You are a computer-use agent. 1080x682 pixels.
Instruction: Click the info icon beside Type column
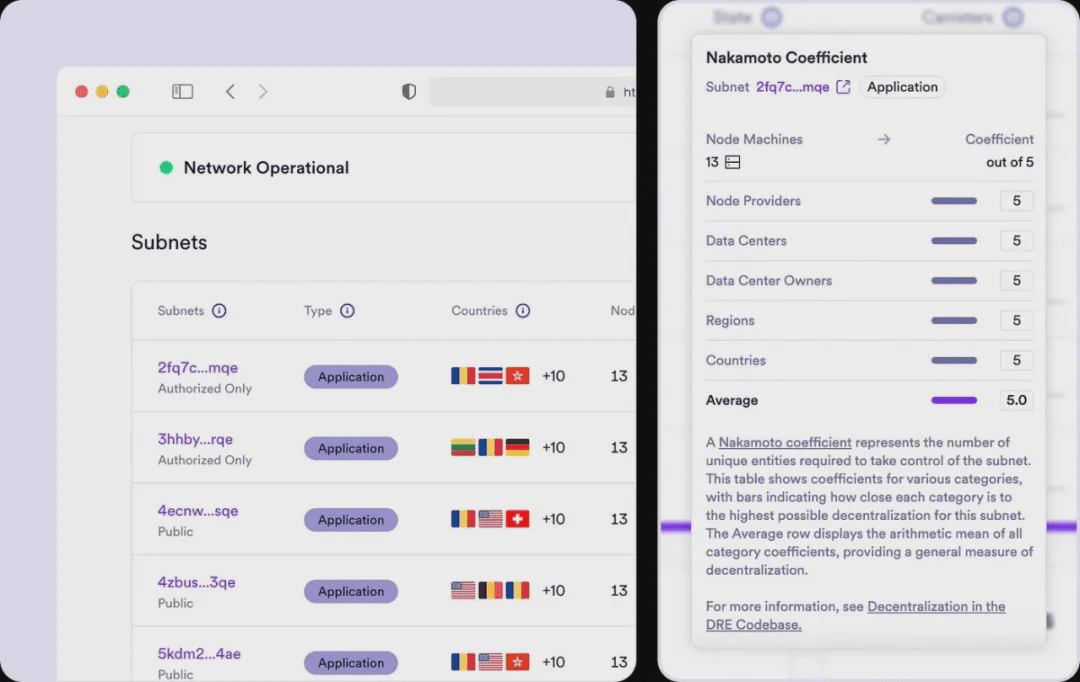(347, 311)
